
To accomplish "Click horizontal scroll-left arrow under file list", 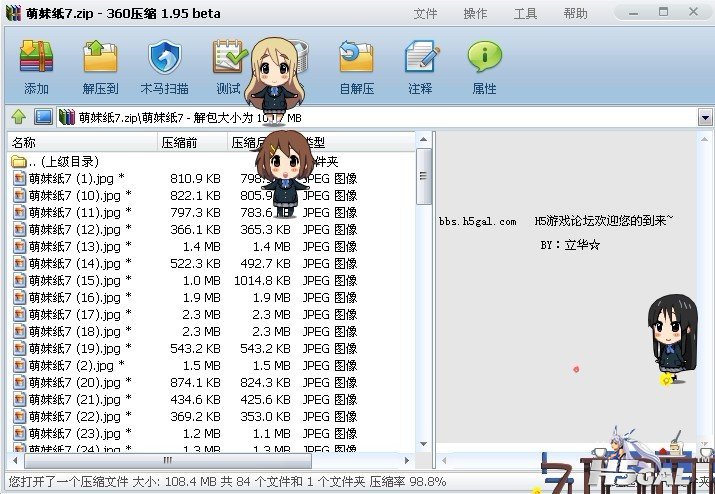I will pos(15,460).
